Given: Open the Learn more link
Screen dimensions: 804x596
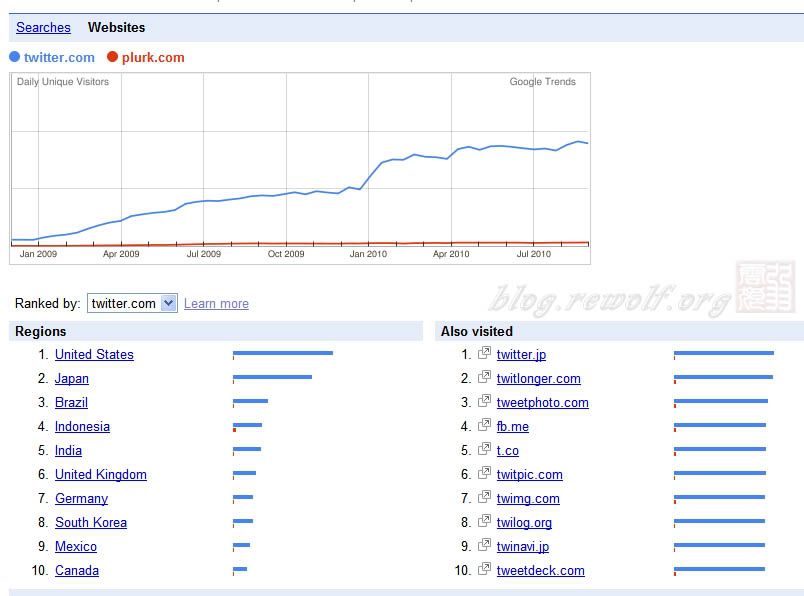Looking at the screenshot, I should (x=216, y=304).
